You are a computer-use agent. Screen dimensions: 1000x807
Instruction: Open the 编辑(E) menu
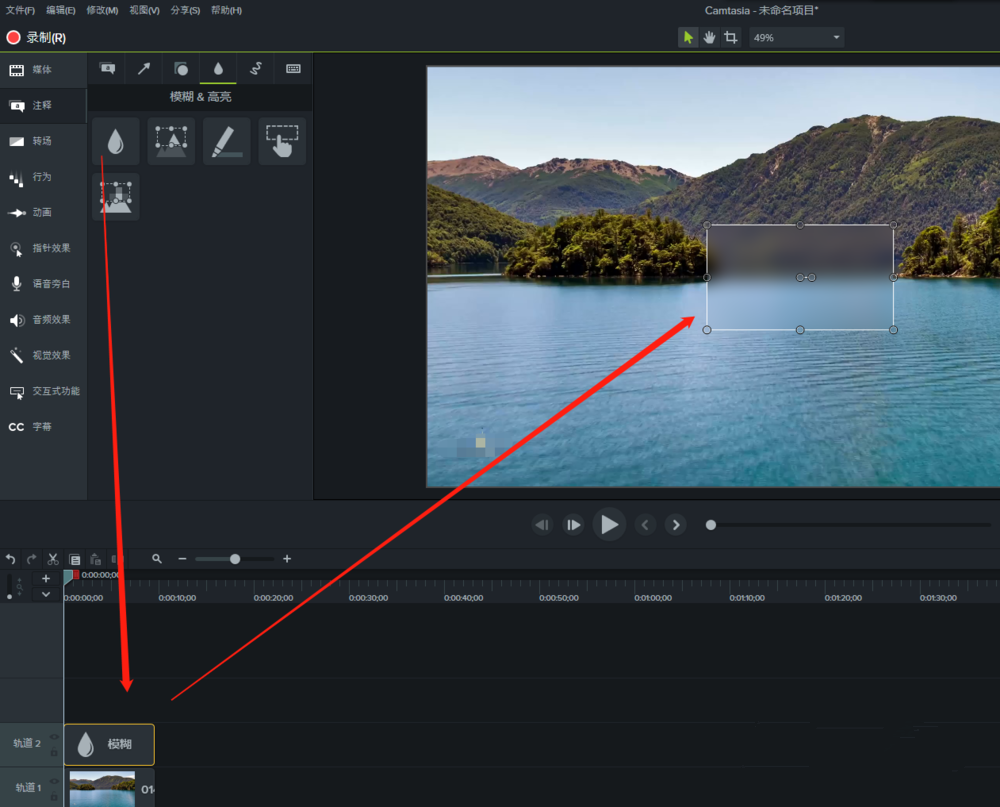click(59, 9)
